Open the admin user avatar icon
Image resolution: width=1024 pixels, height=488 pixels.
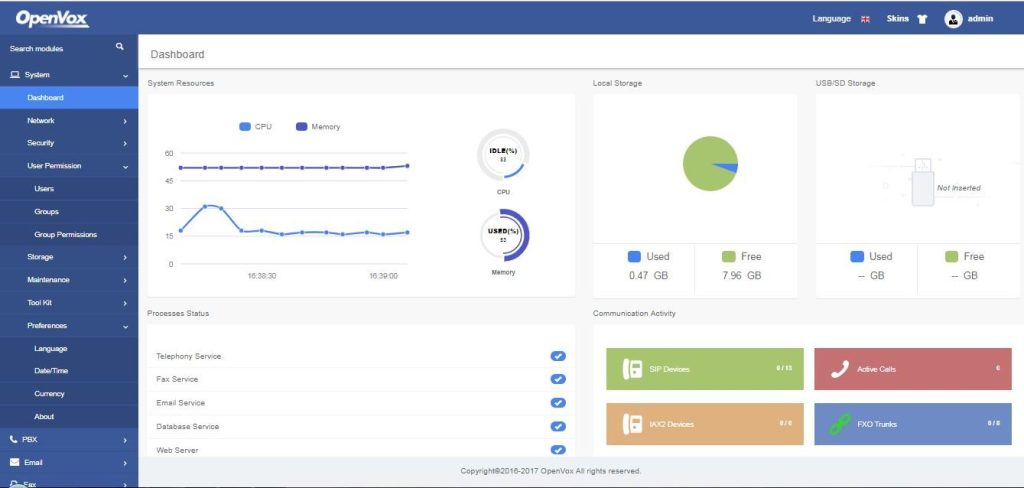(953, 19)
